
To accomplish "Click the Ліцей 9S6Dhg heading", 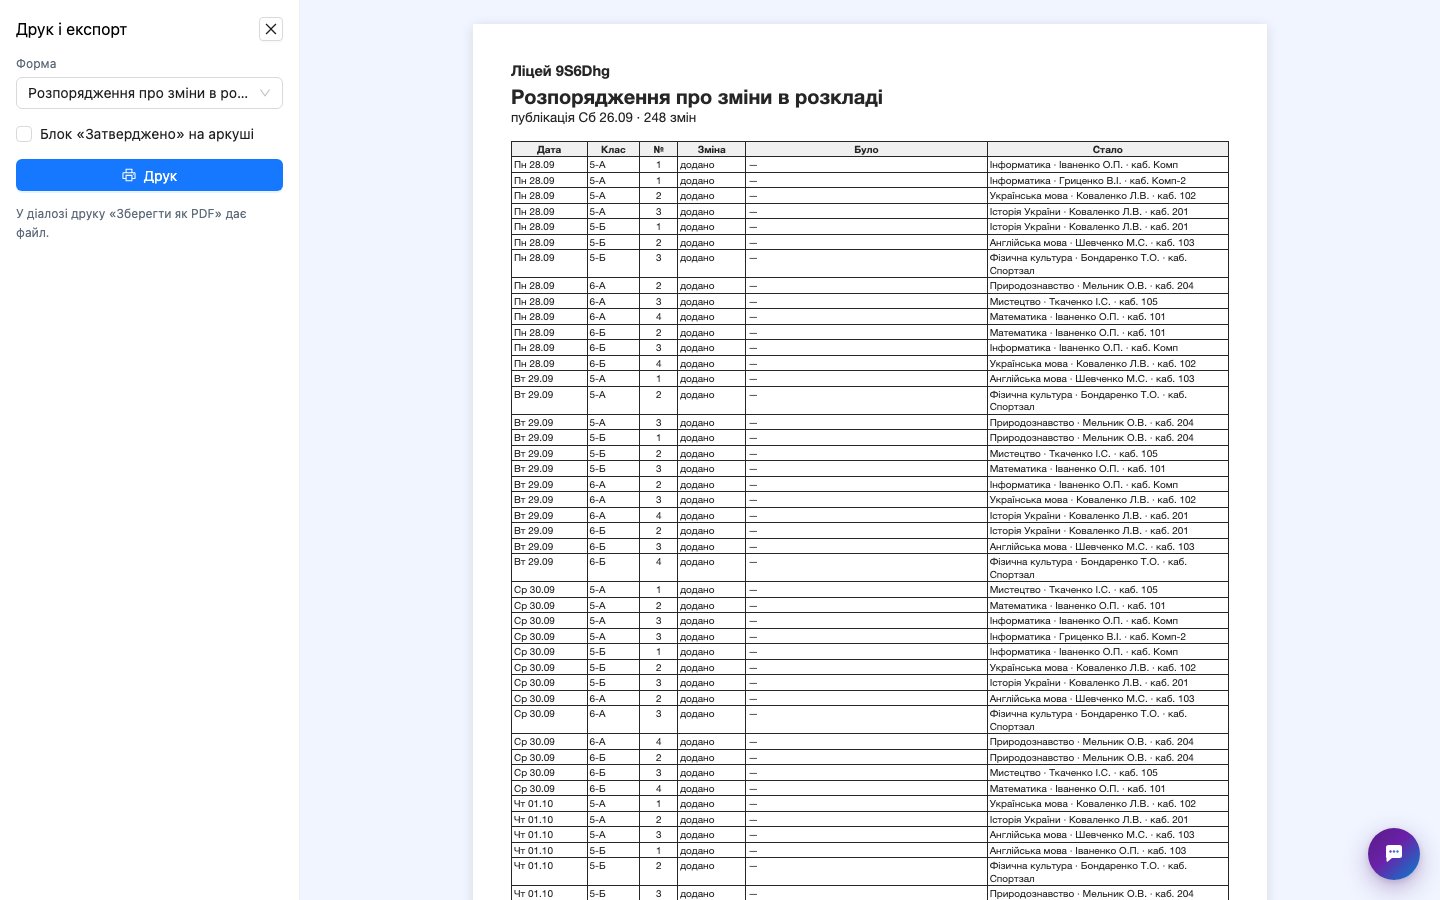I will coord(560,71).
